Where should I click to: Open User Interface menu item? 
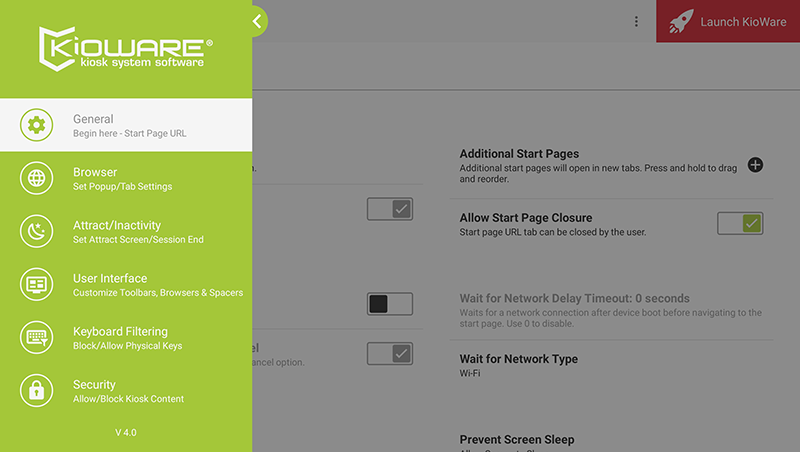point(126,284)
